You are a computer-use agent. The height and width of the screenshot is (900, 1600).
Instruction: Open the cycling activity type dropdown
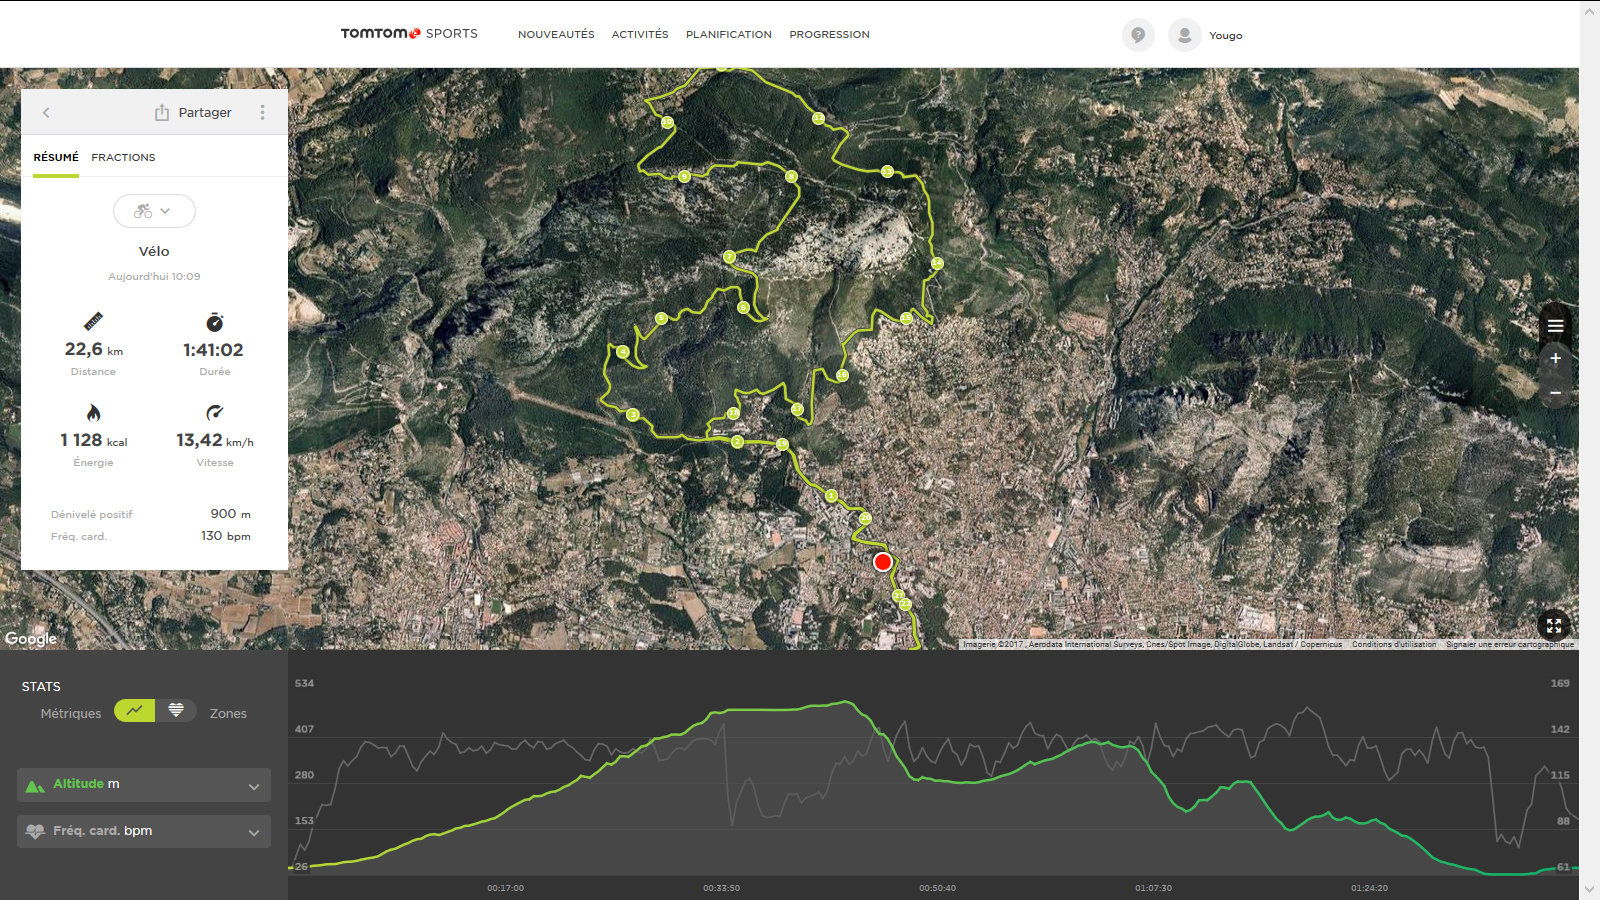pos(154,211)
